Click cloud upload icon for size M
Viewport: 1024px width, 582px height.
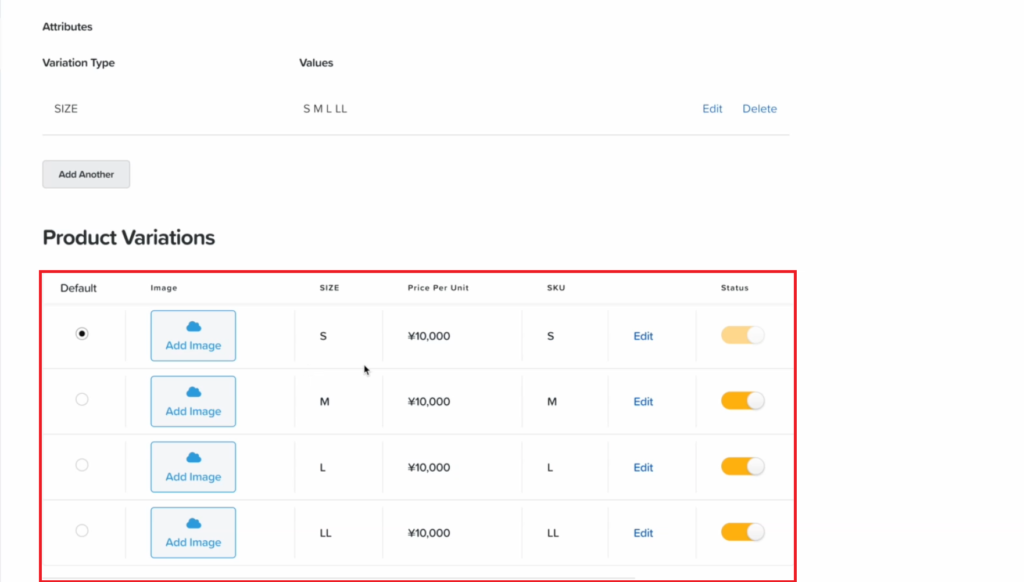pos(193,392)
